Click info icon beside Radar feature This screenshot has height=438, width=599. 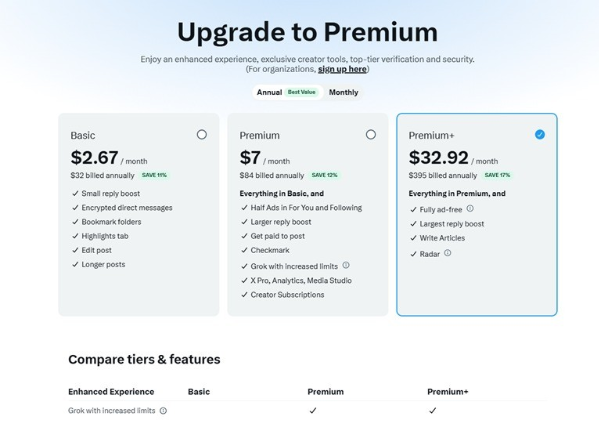tap(448, 253)
